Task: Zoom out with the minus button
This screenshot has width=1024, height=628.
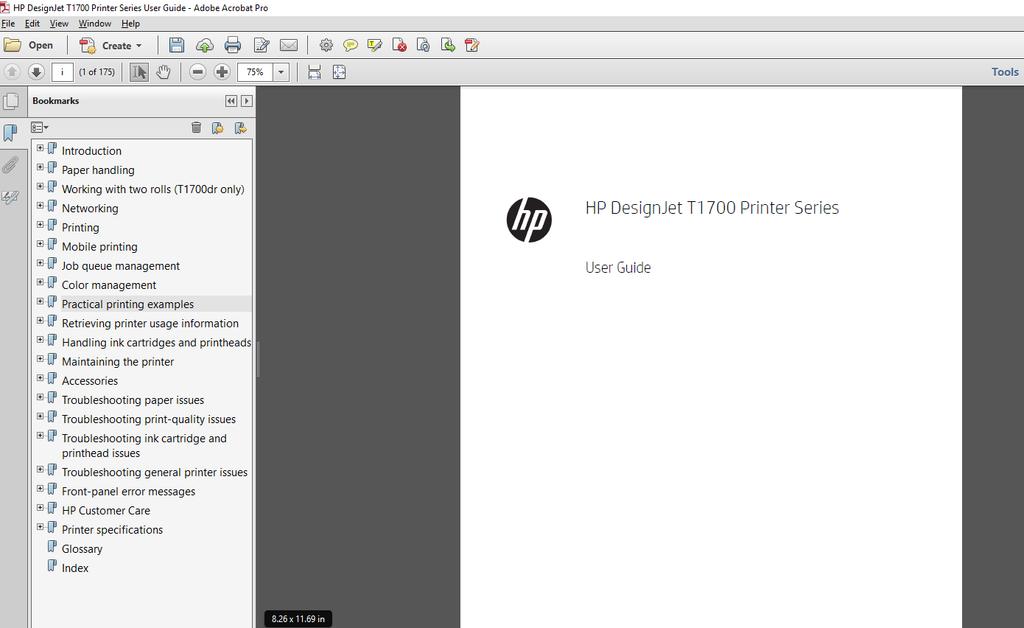Action: point(197,72)
